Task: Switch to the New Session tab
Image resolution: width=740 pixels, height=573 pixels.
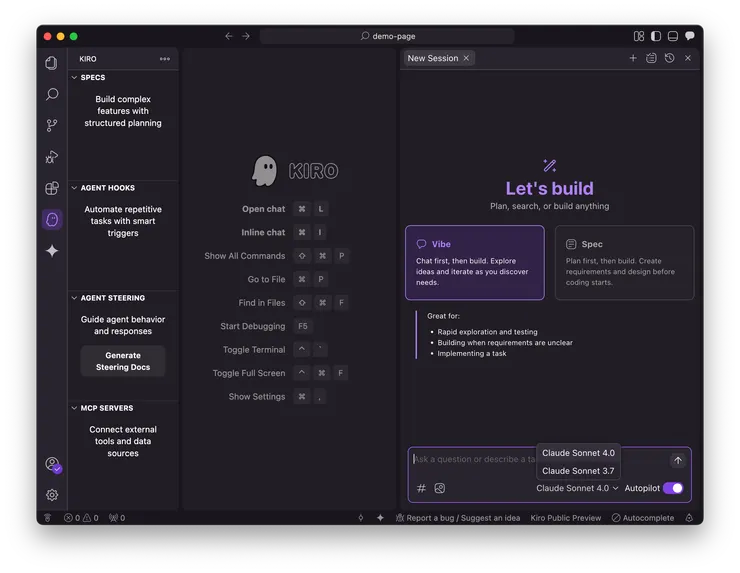Action: (433, 58)
